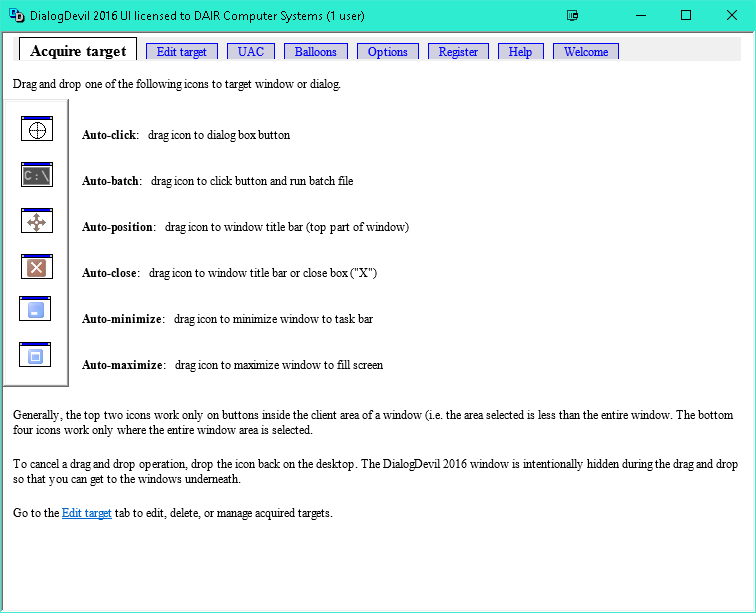Open the Register tab
The image size is (756, 613).
coord(458,52)
